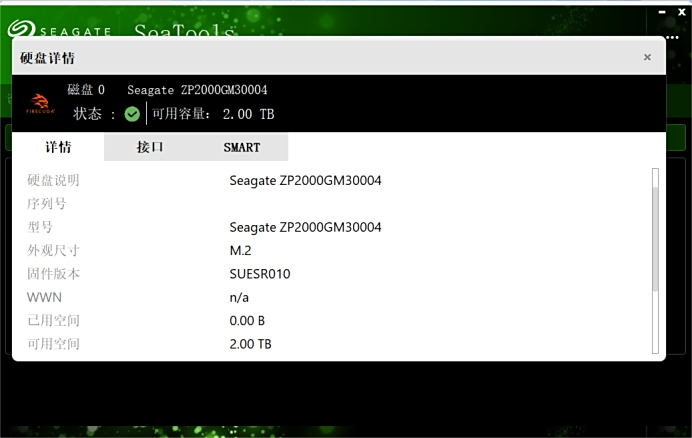Select the firmware version SUESR010
Viewport: 692px width, 438px height.
259,274
